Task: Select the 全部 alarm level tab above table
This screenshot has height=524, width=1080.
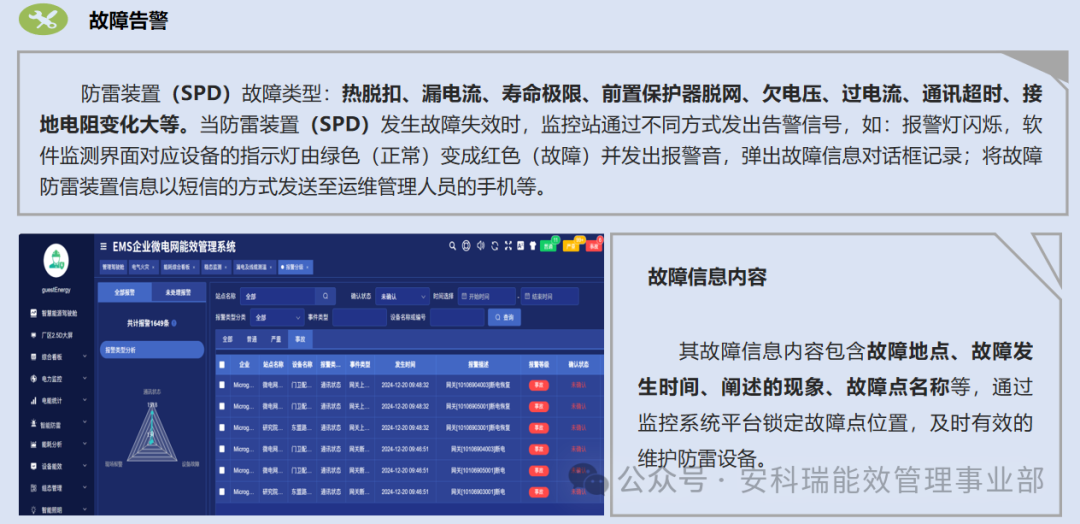Action: pyautogui.click(x=228, y=339)
